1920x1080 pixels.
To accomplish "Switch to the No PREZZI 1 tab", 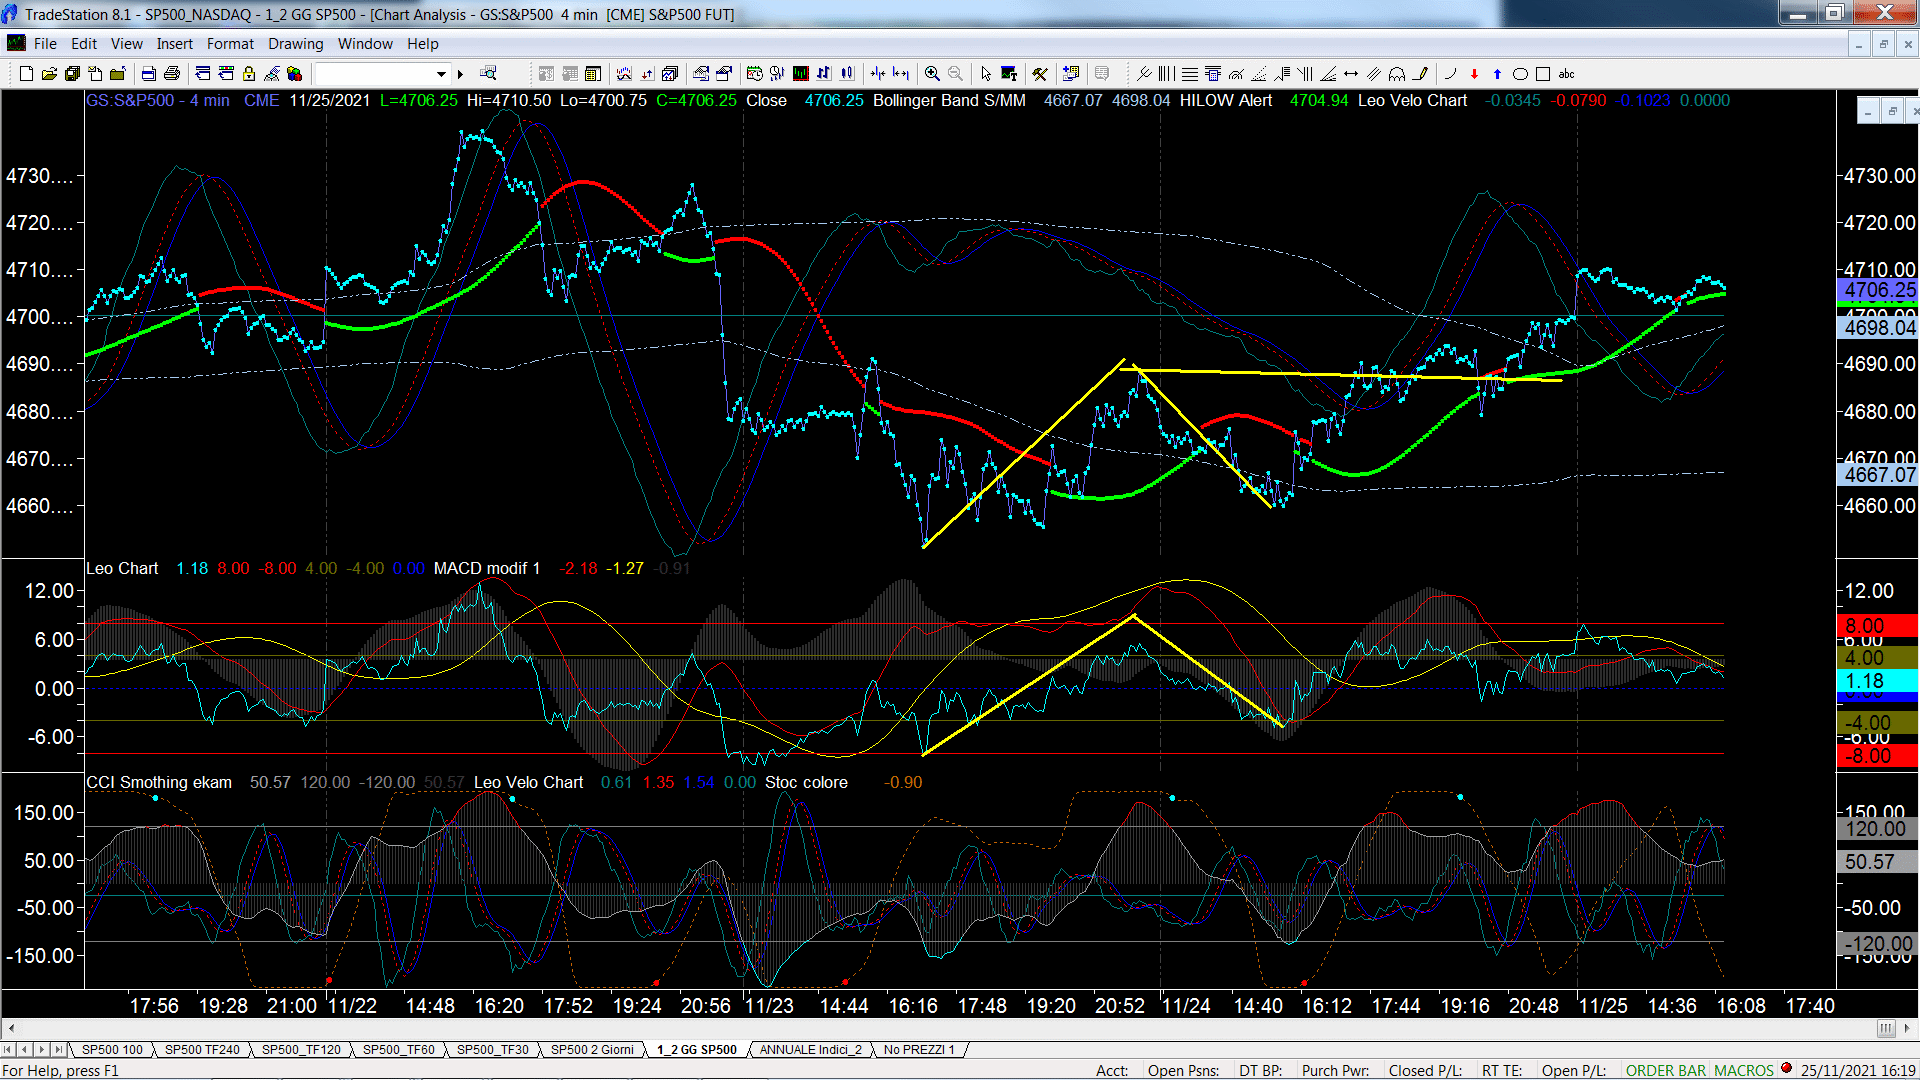I will 919,1050.
